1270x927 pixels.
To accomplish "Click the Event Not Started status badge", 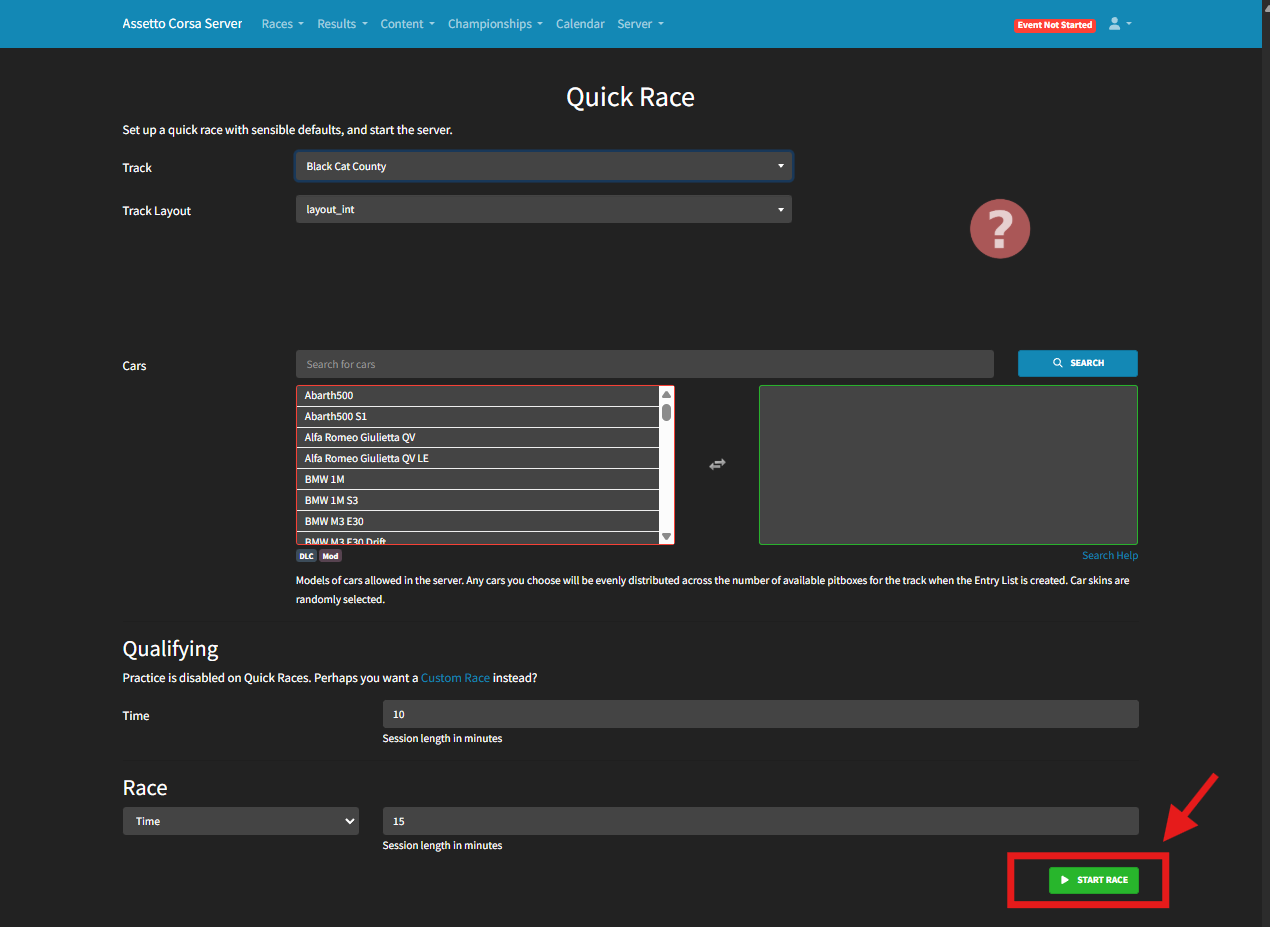I will (1054, 25).
